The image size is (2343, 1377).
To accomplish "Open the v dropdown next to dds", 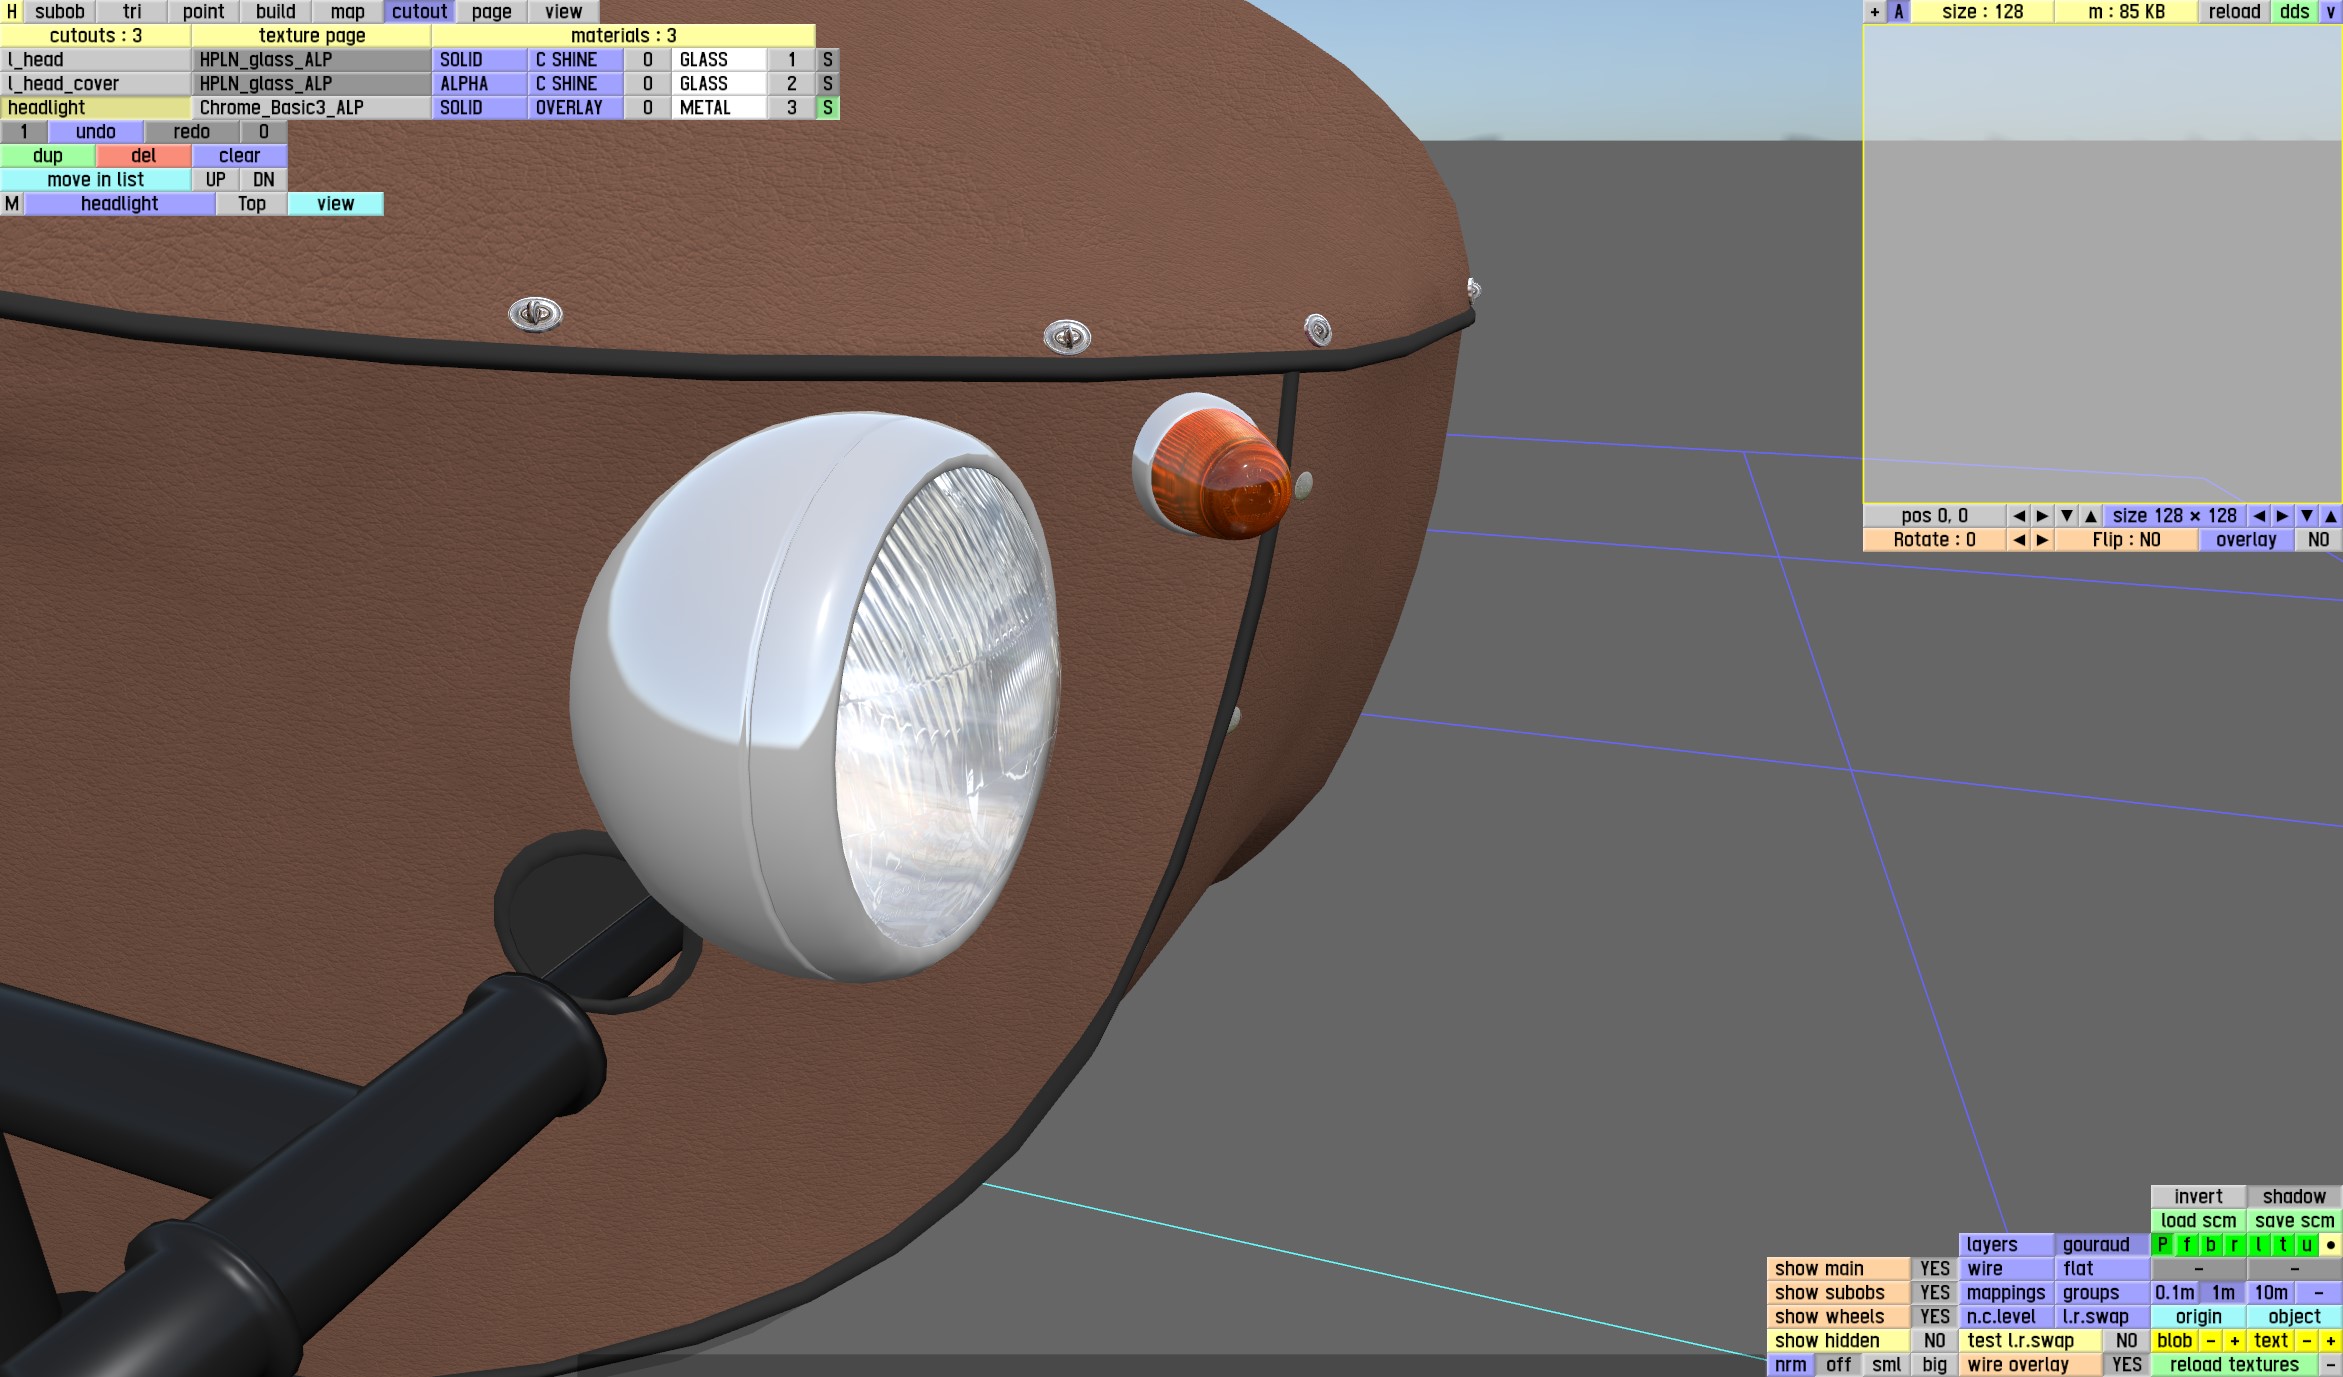I will 2329,12.
